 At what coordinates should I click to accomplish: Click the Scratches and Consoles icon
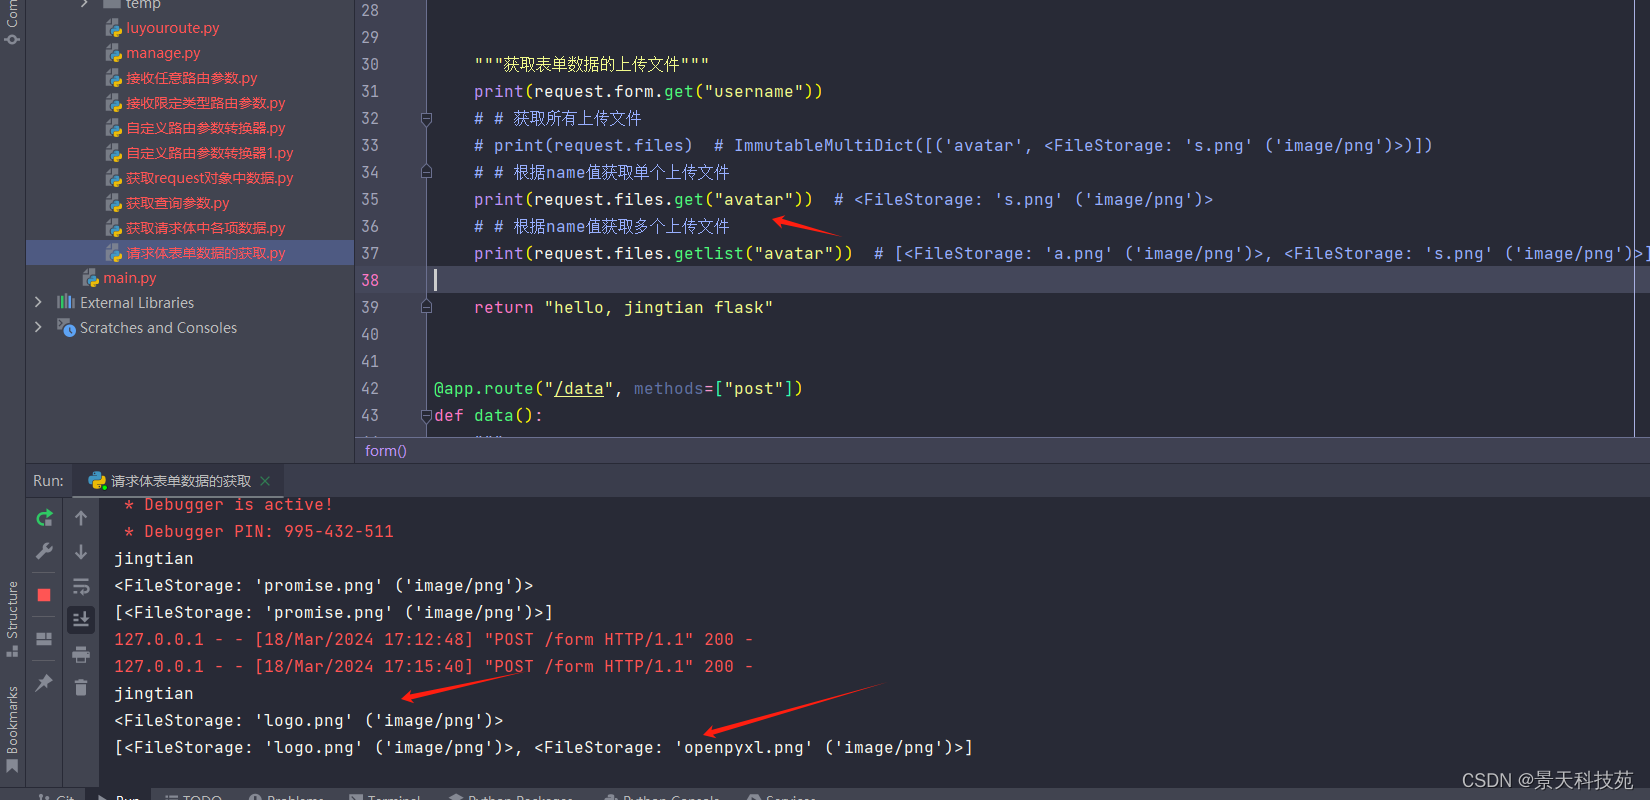(66, 327)
